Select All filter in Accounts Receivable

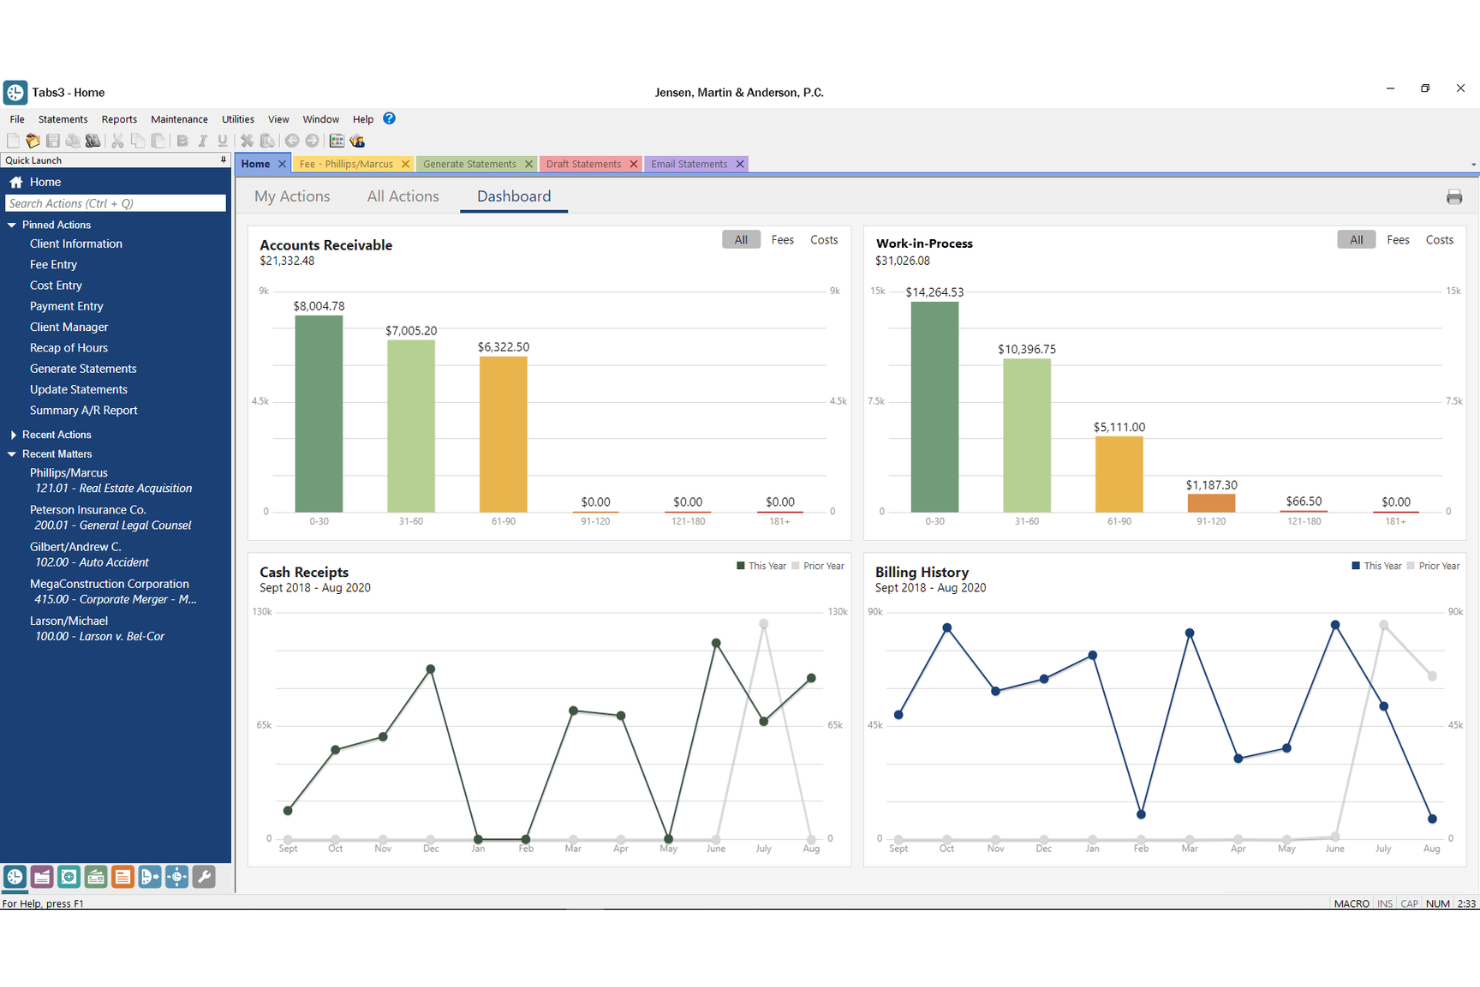(741, 240)
